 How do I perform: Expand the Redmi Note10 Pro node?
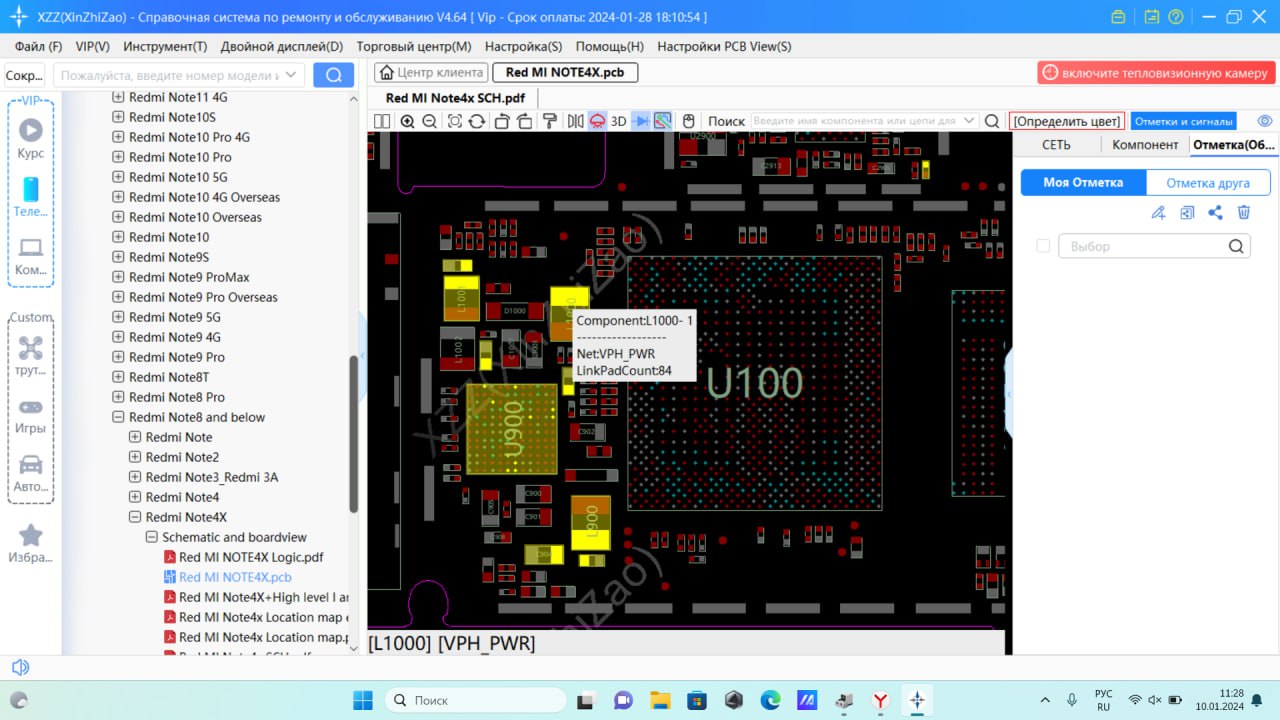coord(118,157)
